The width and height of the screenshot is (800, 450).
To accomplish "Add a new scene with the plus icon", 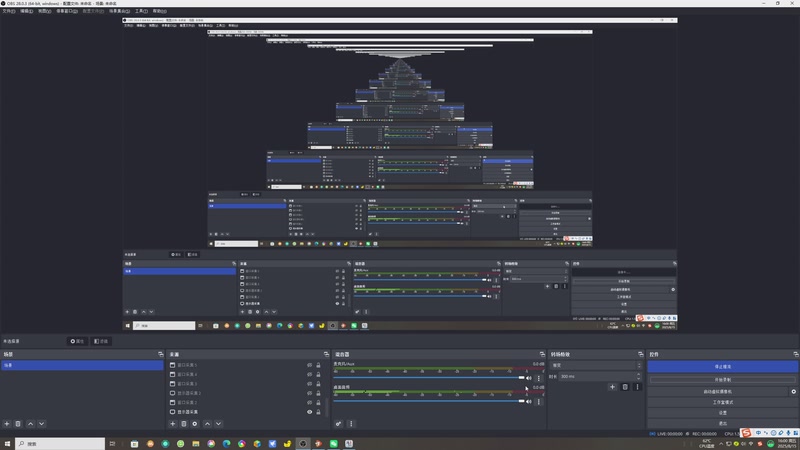I will click(x=7, y=423).
